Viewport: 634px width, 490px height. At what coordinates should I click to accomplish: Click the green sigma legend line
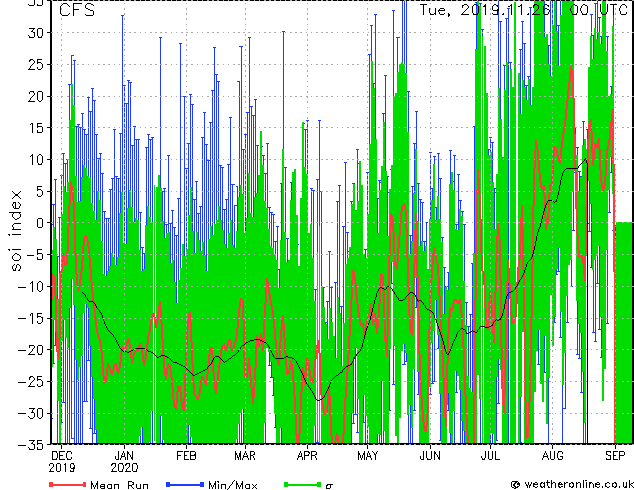pyautogui.click(x=303, y=484)
